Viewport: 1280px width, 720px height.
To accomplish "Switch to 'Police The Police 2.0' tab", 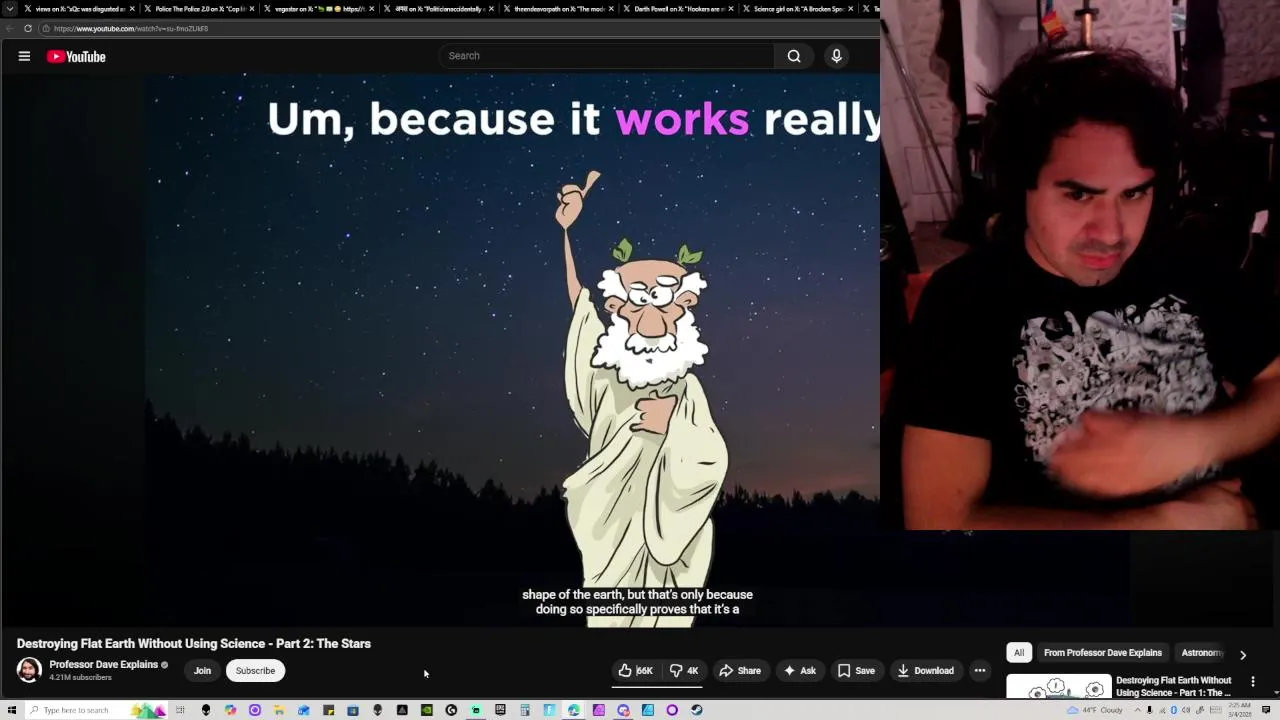I will coord(200,9).
